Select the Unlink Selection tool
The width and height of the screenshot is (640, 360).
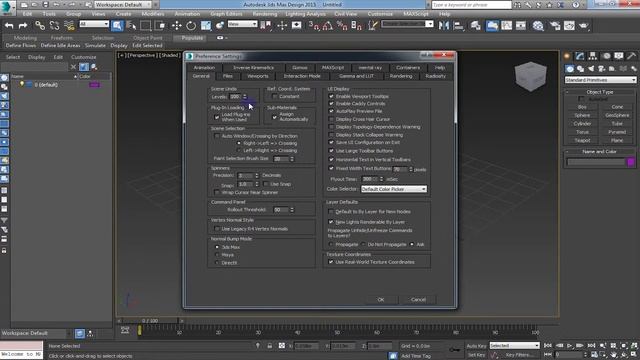(54, 25)
